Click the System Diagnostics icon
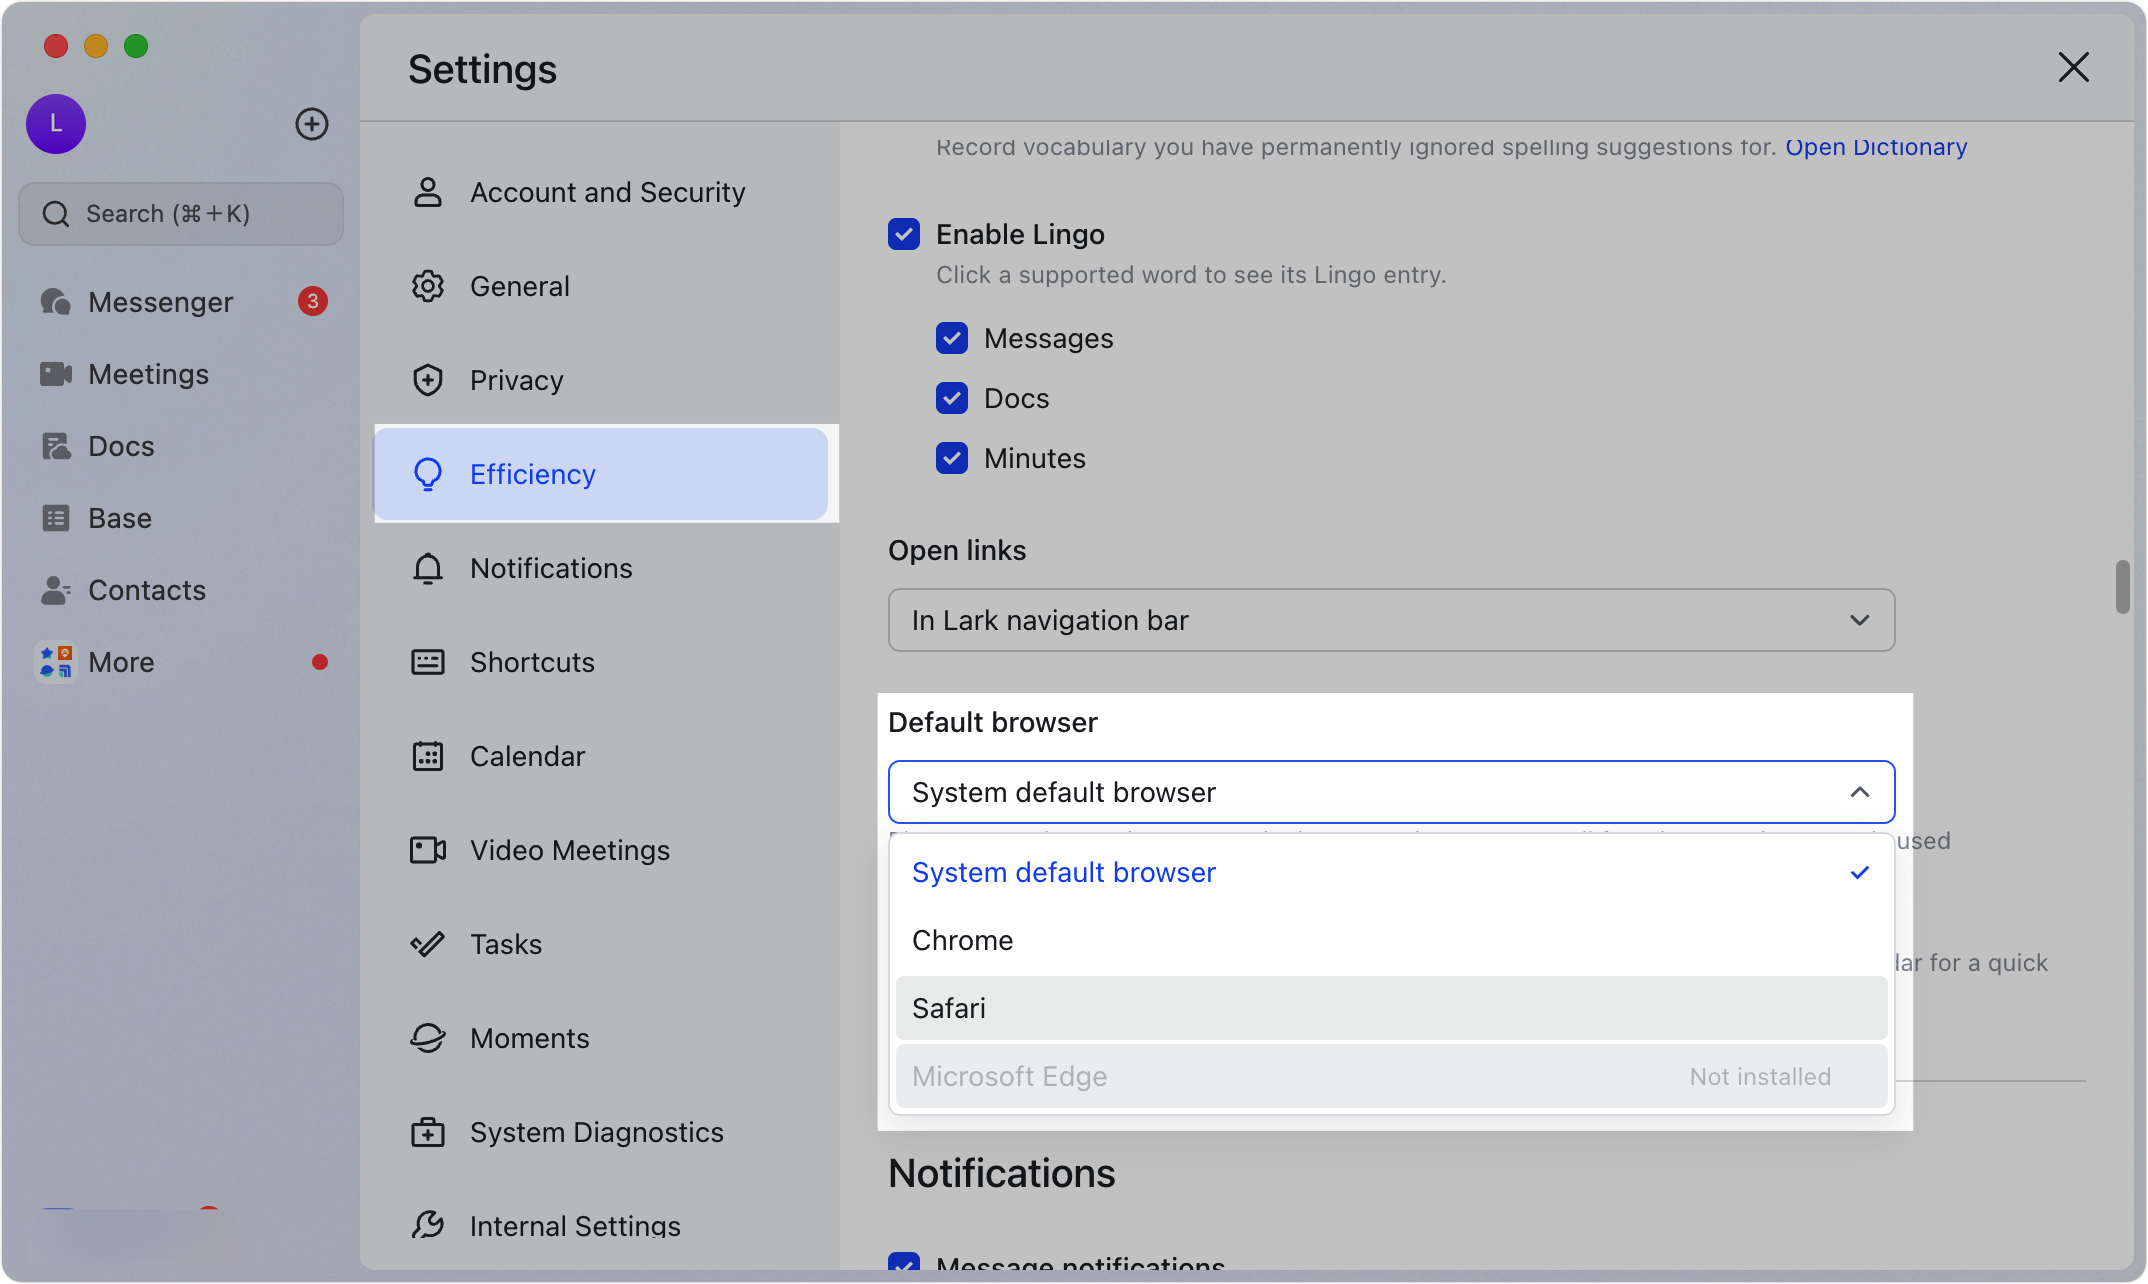 click(428, 1131)
